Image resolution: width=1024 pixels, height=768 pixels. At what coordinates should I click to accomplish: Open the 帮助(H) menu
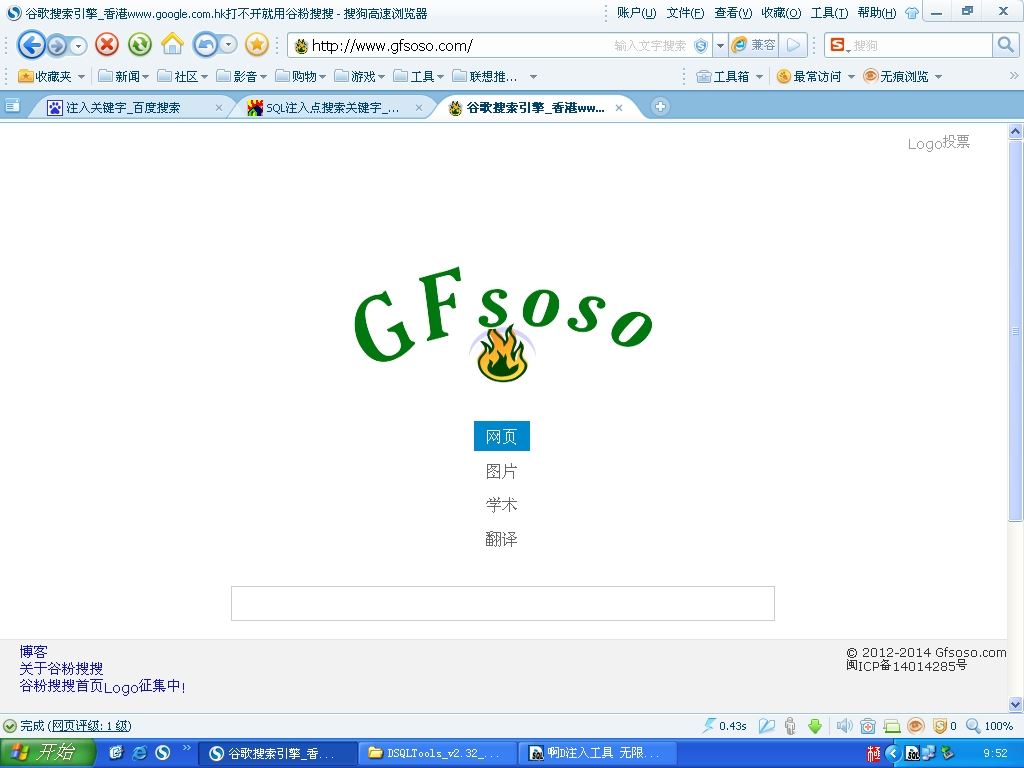(x=876, y=12)
